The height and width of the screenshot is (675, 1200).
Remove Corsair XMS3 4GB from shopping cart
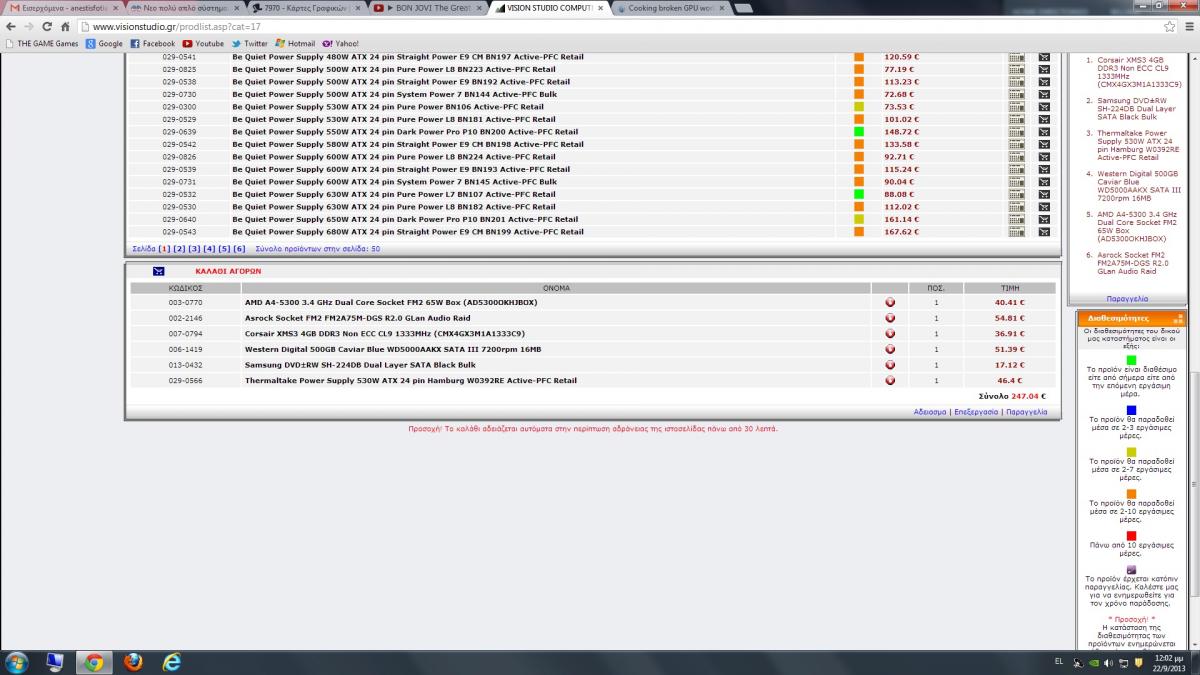[x=890, y=334]
